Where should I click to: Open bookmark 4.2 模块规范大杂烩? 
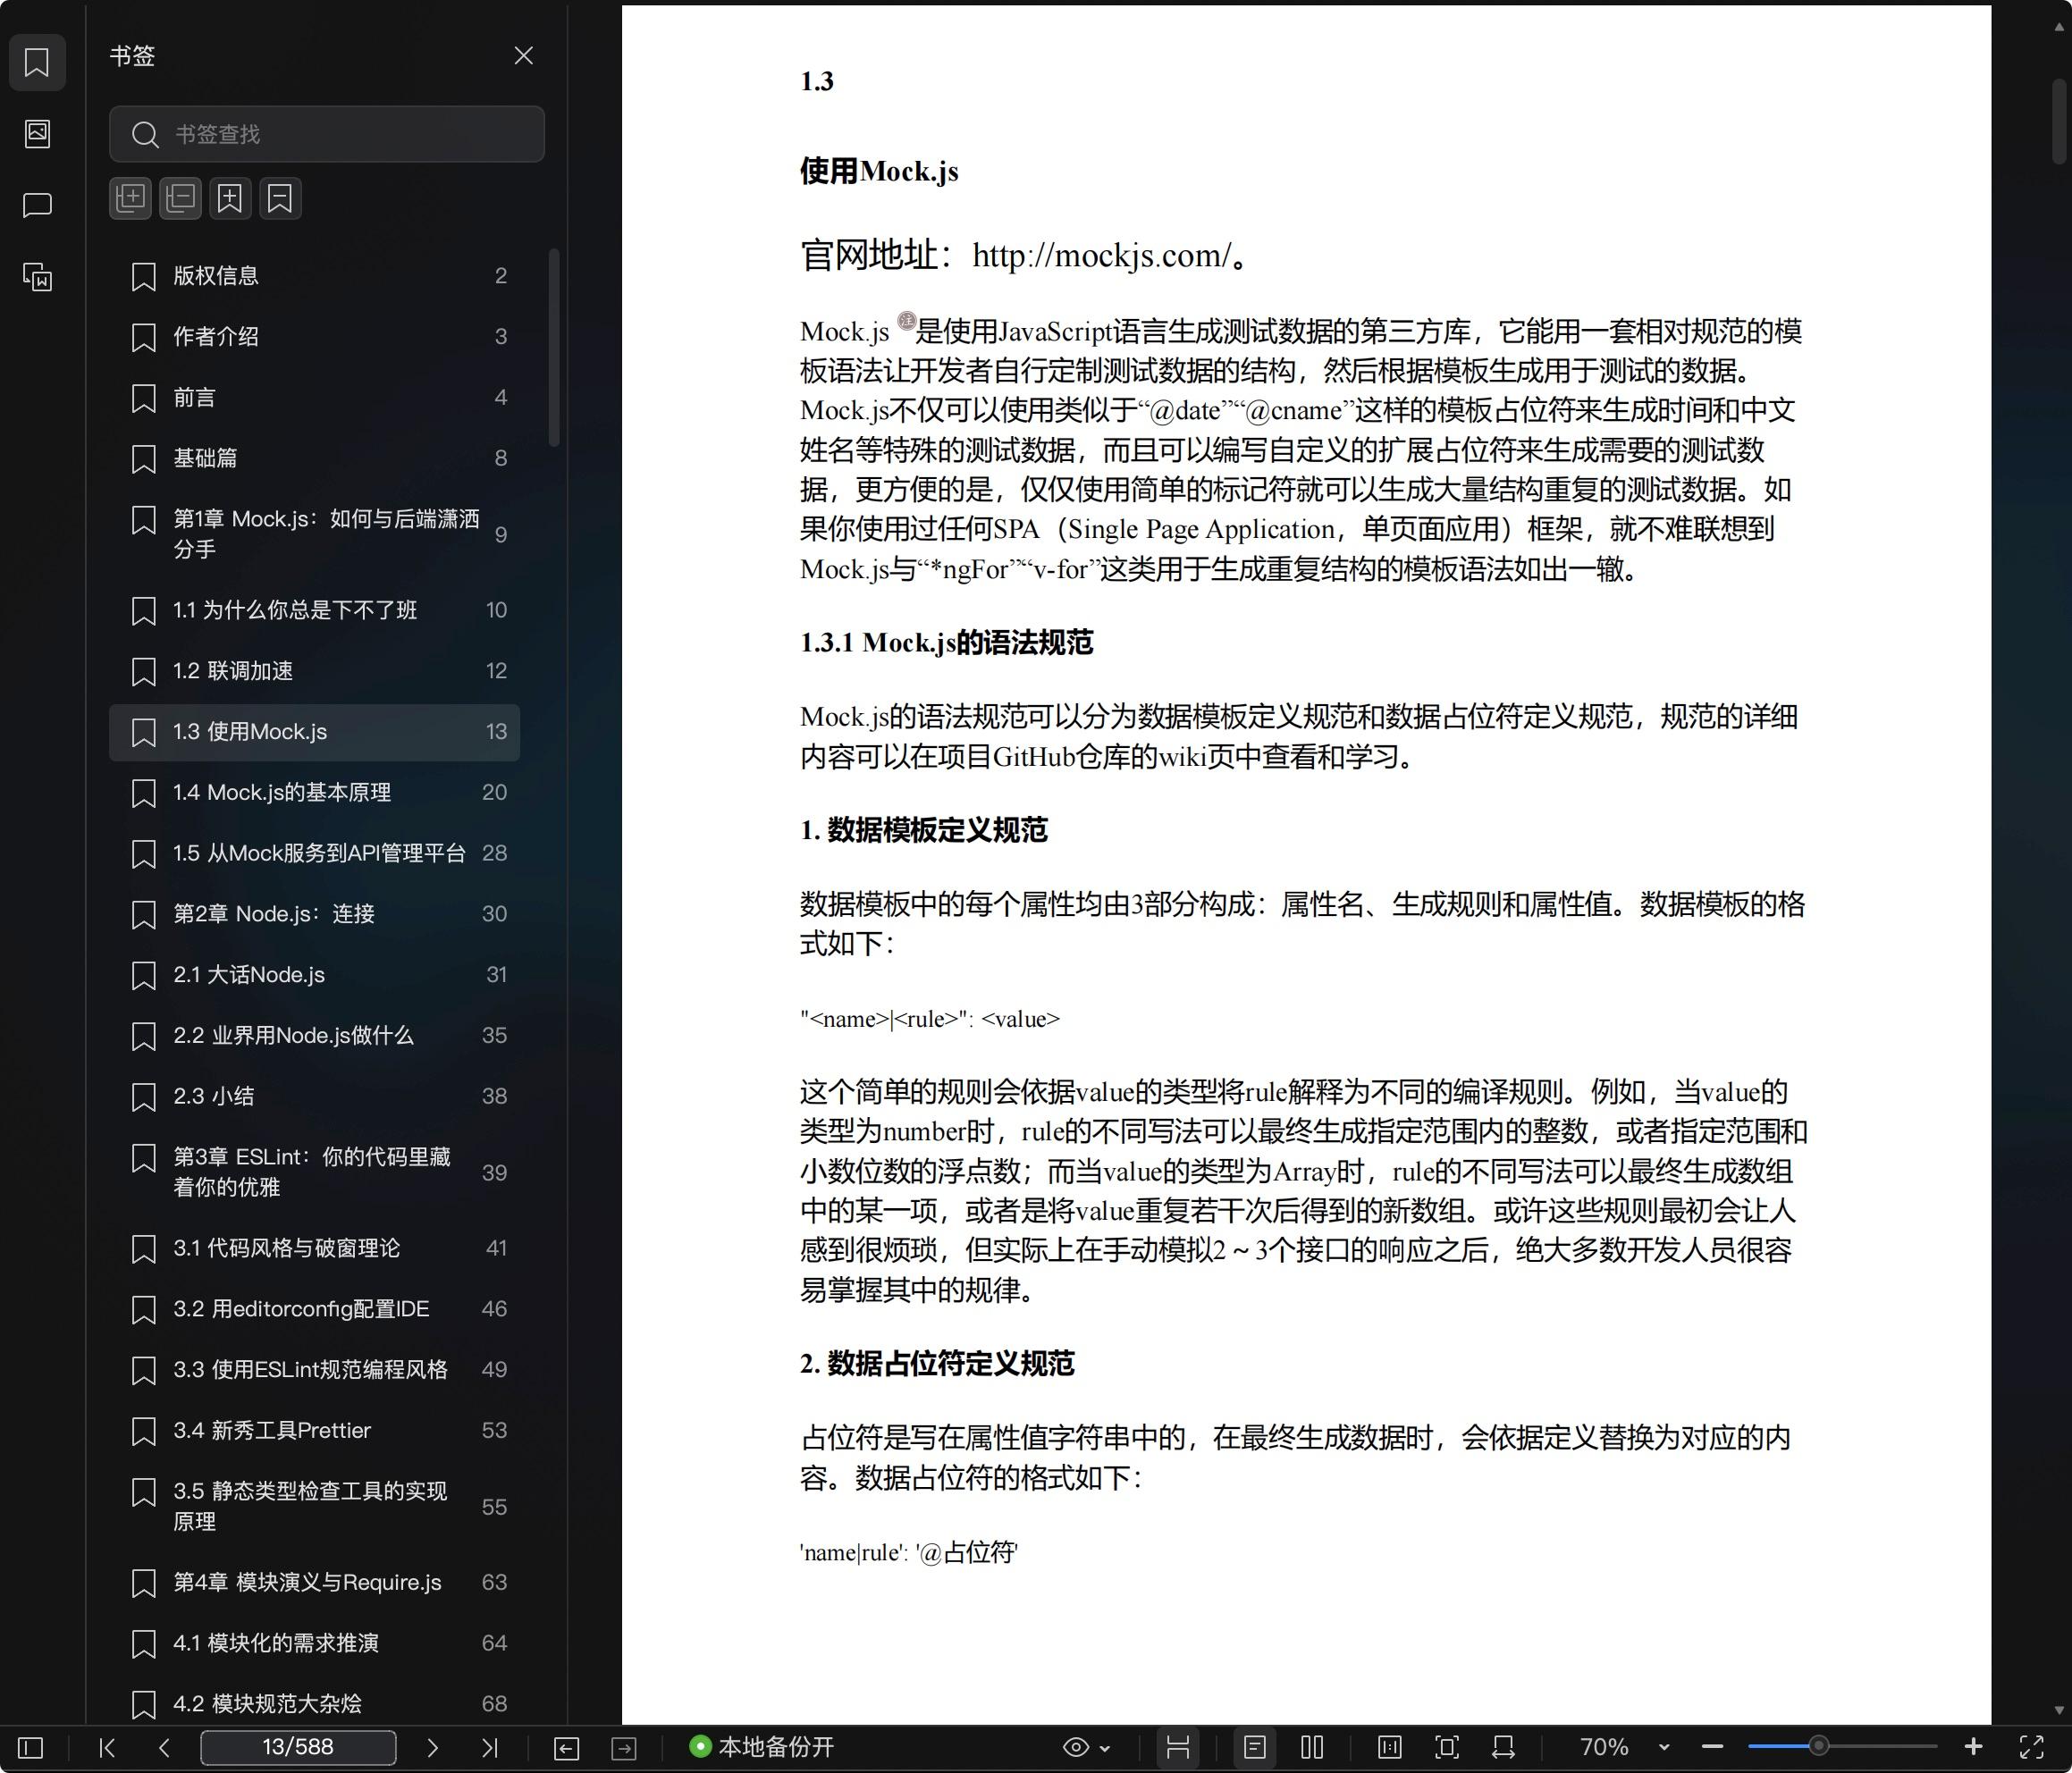tap(315, 1703)
